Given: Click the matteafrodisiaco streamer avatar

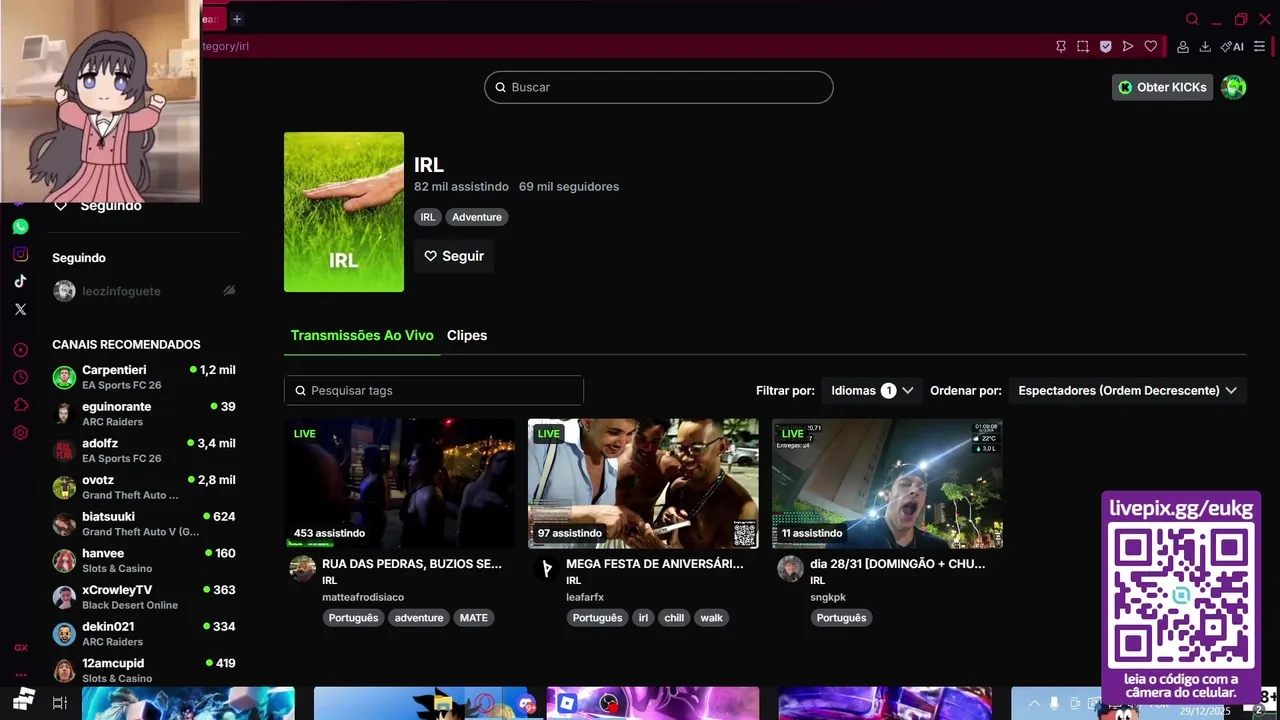Looking at the screenshot, I should point(302,569).
